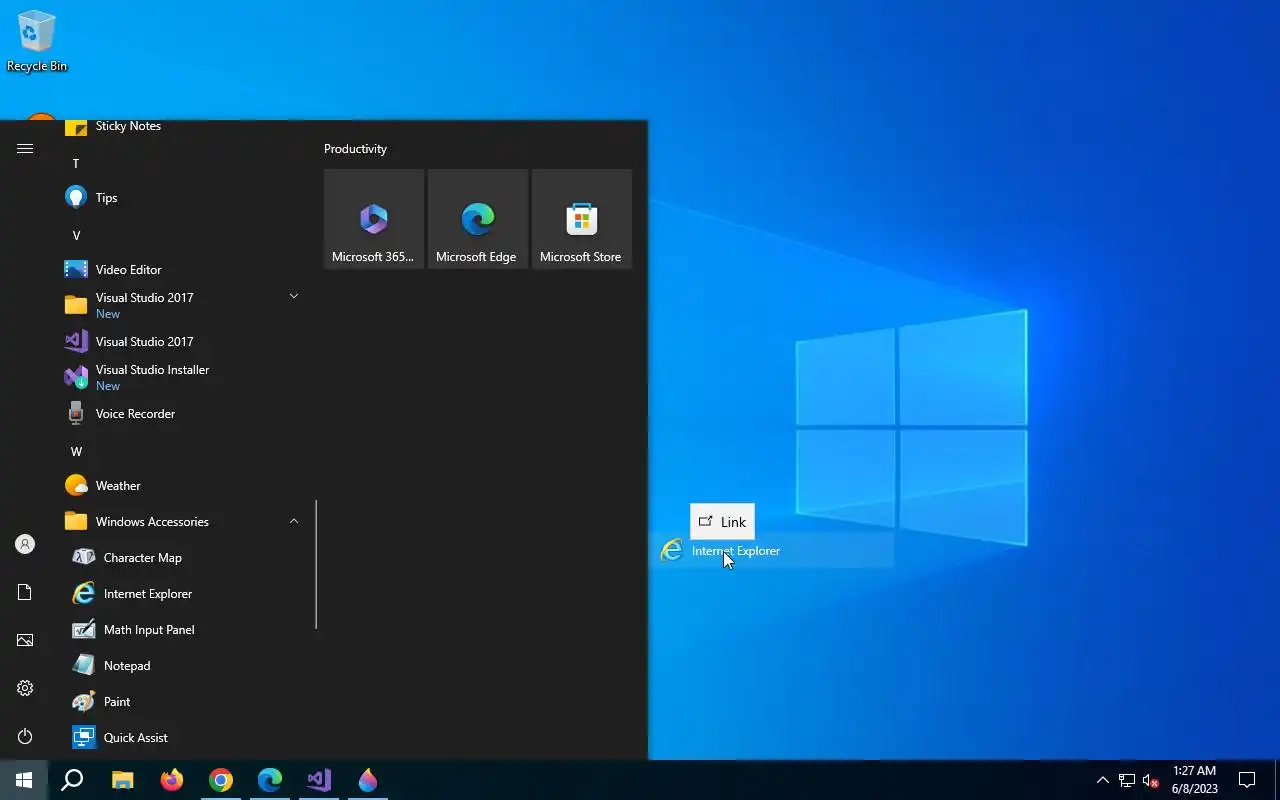Expand the Visual Studio 2017 folder
Image resolution: width=1280 pixels, height=800 pixels.
click(183, 306)
